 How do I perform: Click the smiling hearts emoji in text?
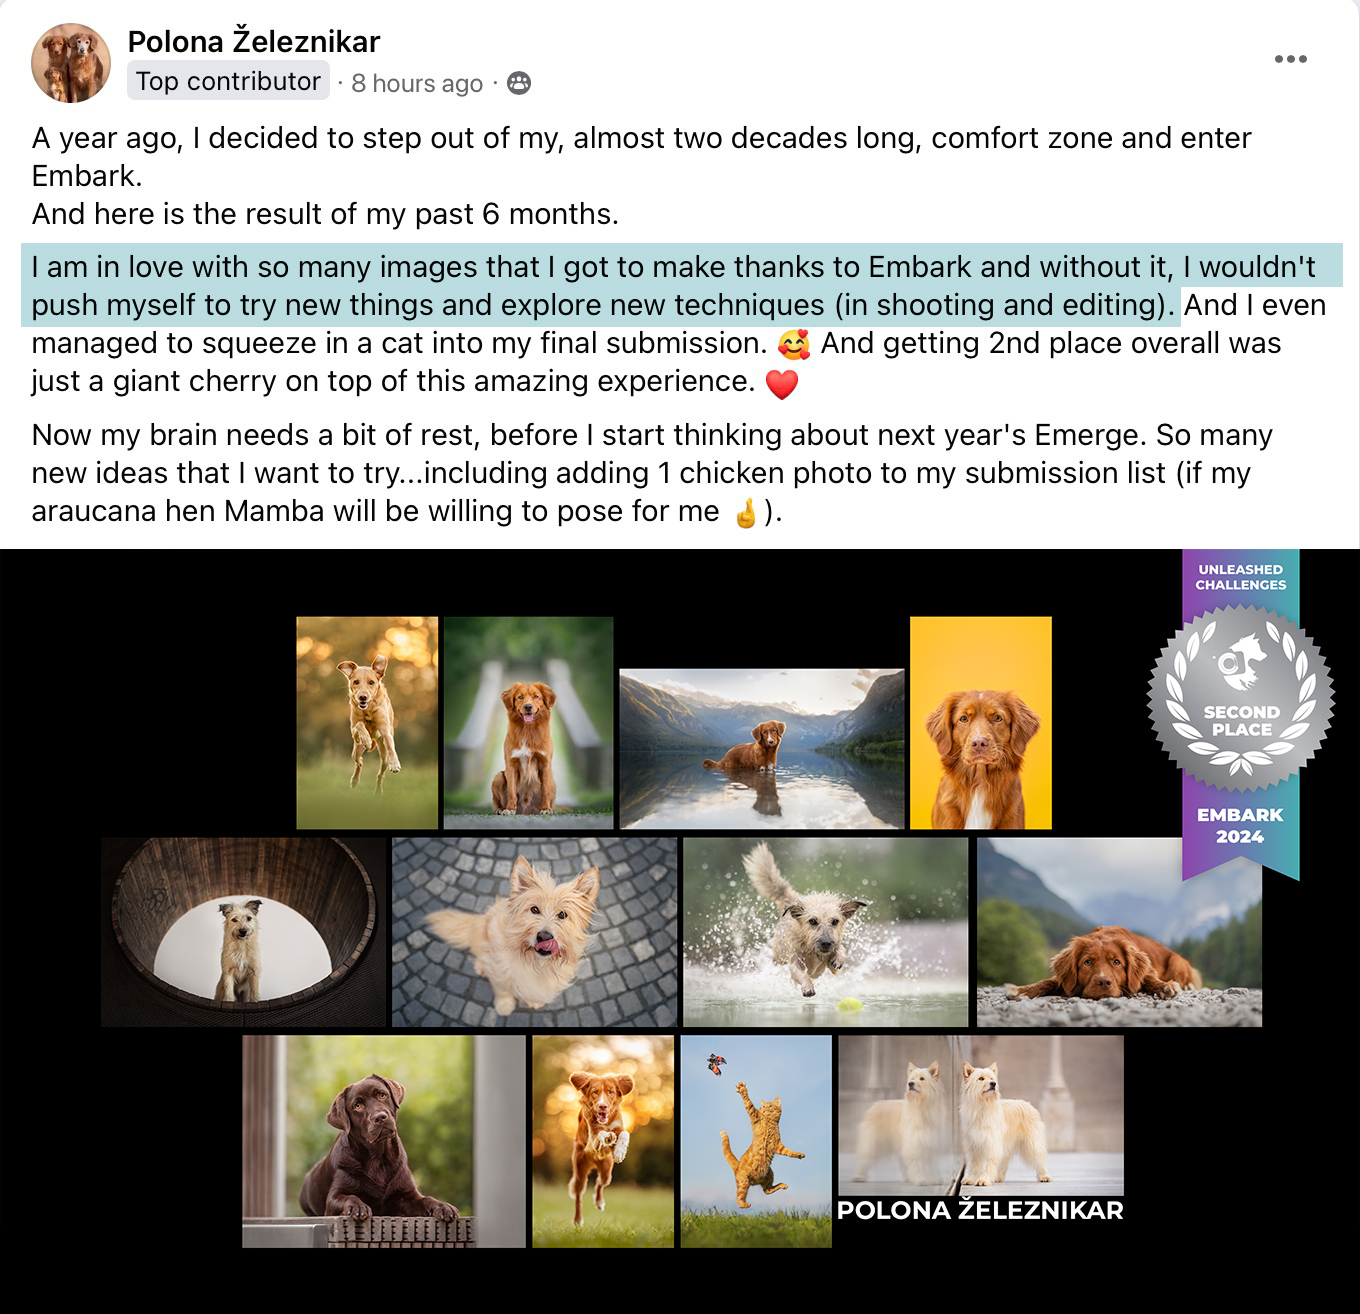pyautogui.click(x=794, y=345)
